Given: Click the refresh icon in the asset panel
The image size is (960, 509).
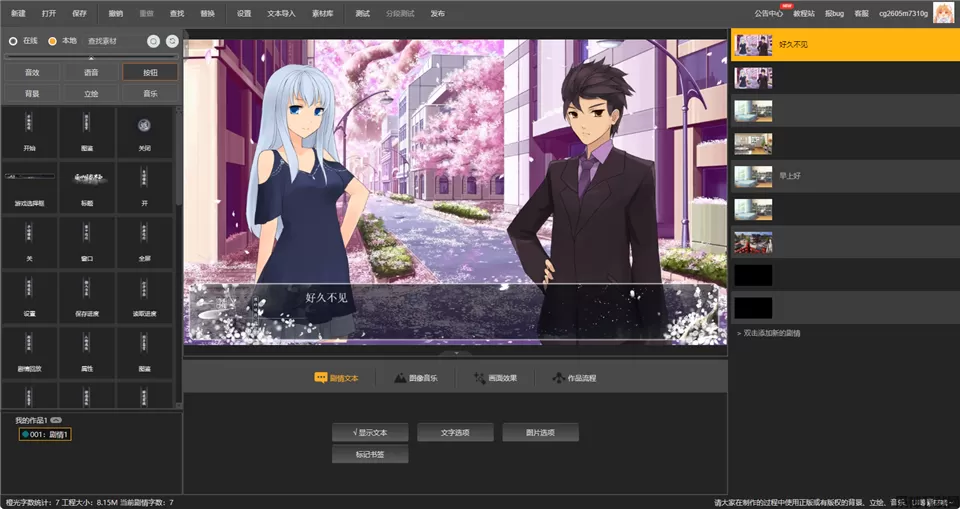Looking at the screenshot, I should (172, 41).
